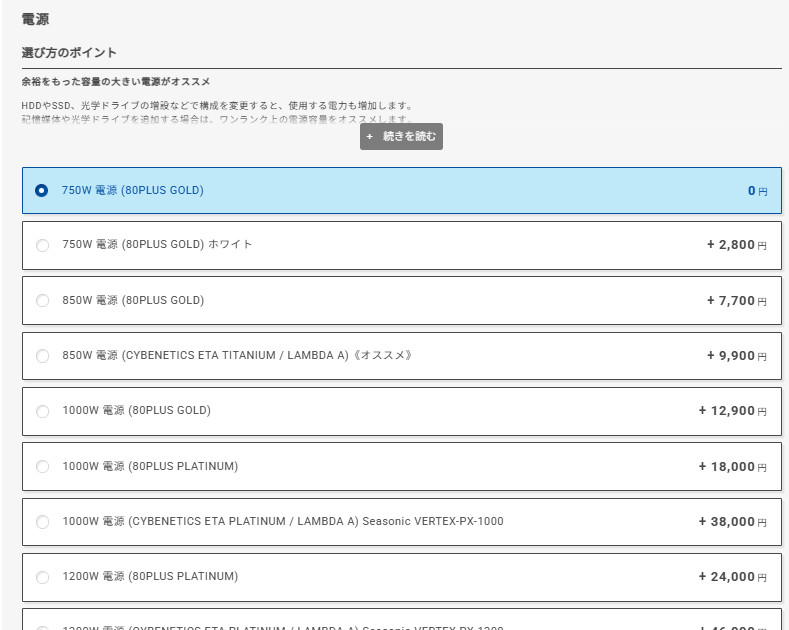
Task: Pick the 1200W 80PLUS PLATINUM radio button
Action: pyautogui.click(x=42, y=577)
